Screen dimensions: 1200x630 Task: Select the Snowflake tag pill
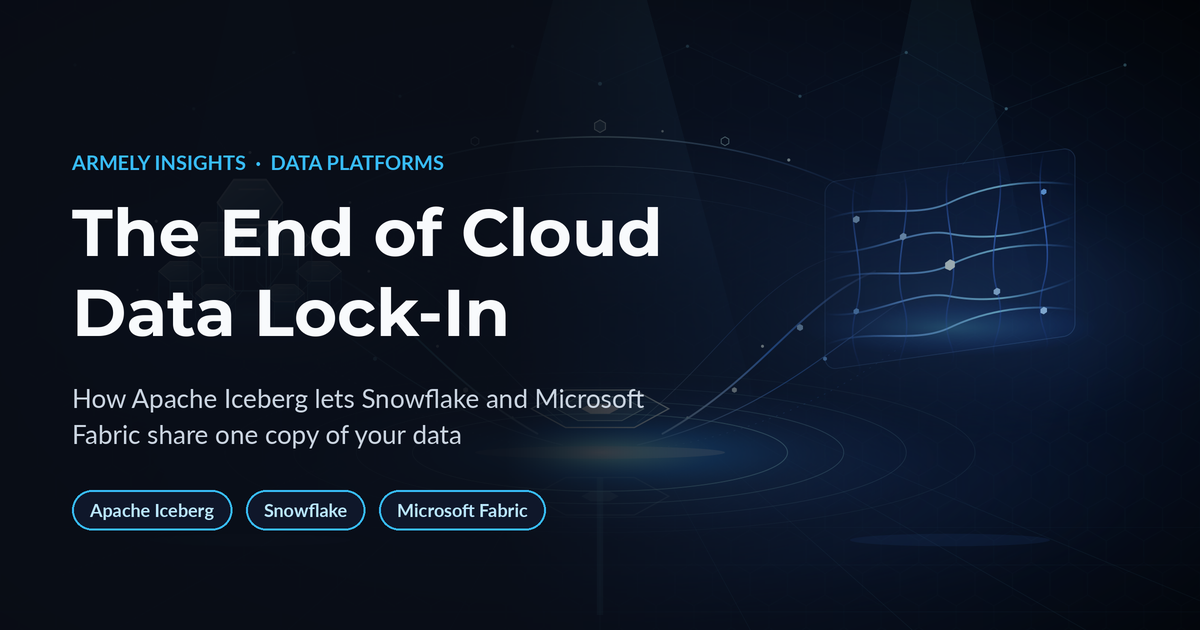[306, 511]
